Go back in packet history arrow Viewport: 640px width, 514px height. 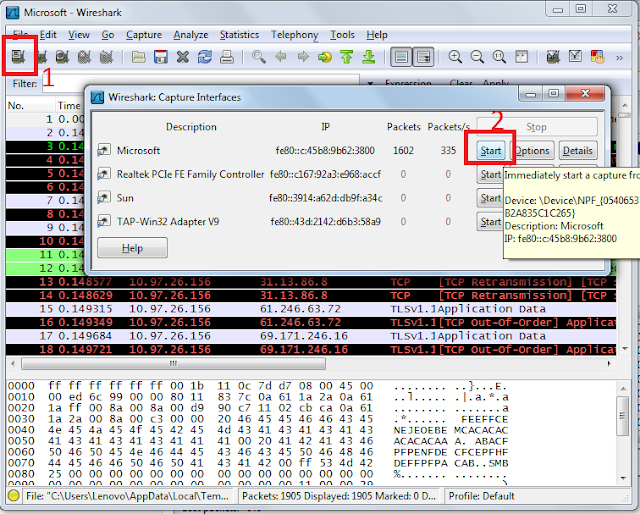pos(281,57)
